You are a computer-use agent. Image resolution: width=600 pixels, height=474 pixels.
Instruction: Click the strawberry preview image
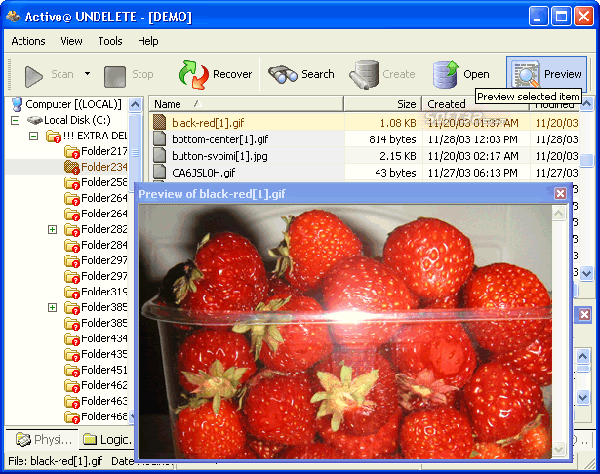pyautogui.click(x=344, y=331)
